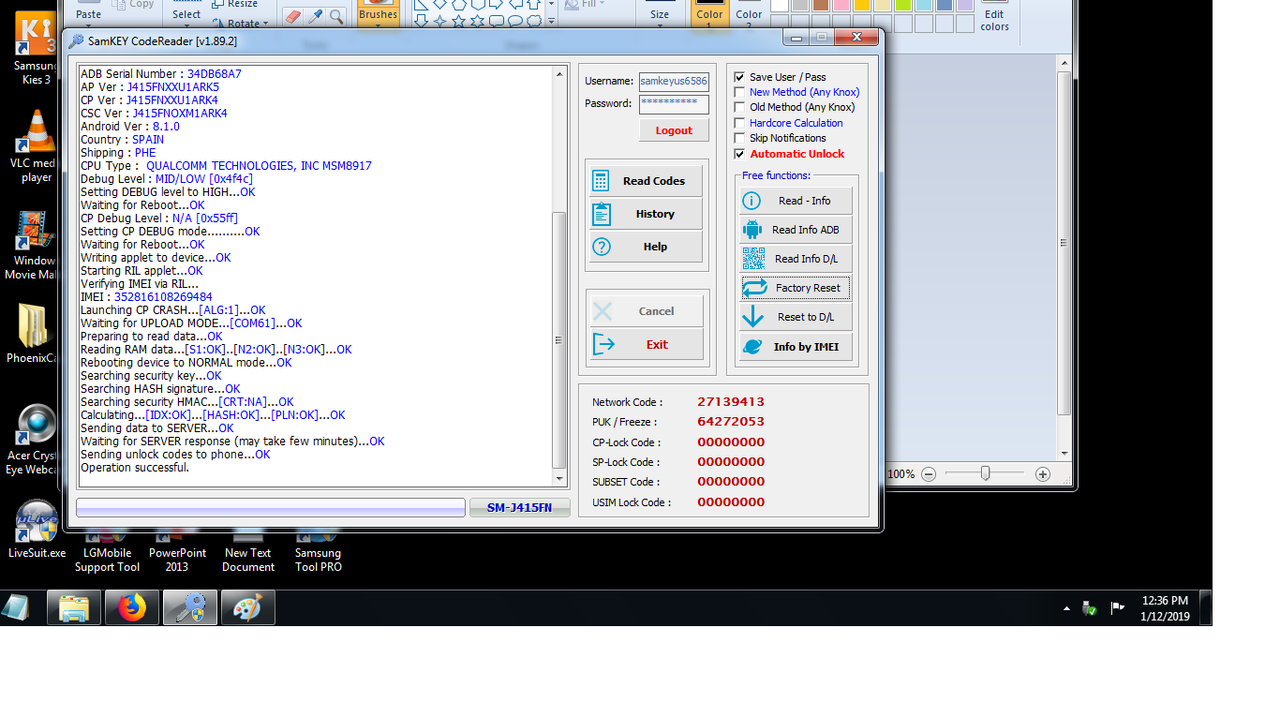Click the log scrollbar up arrow

click(x=559, y=75)
